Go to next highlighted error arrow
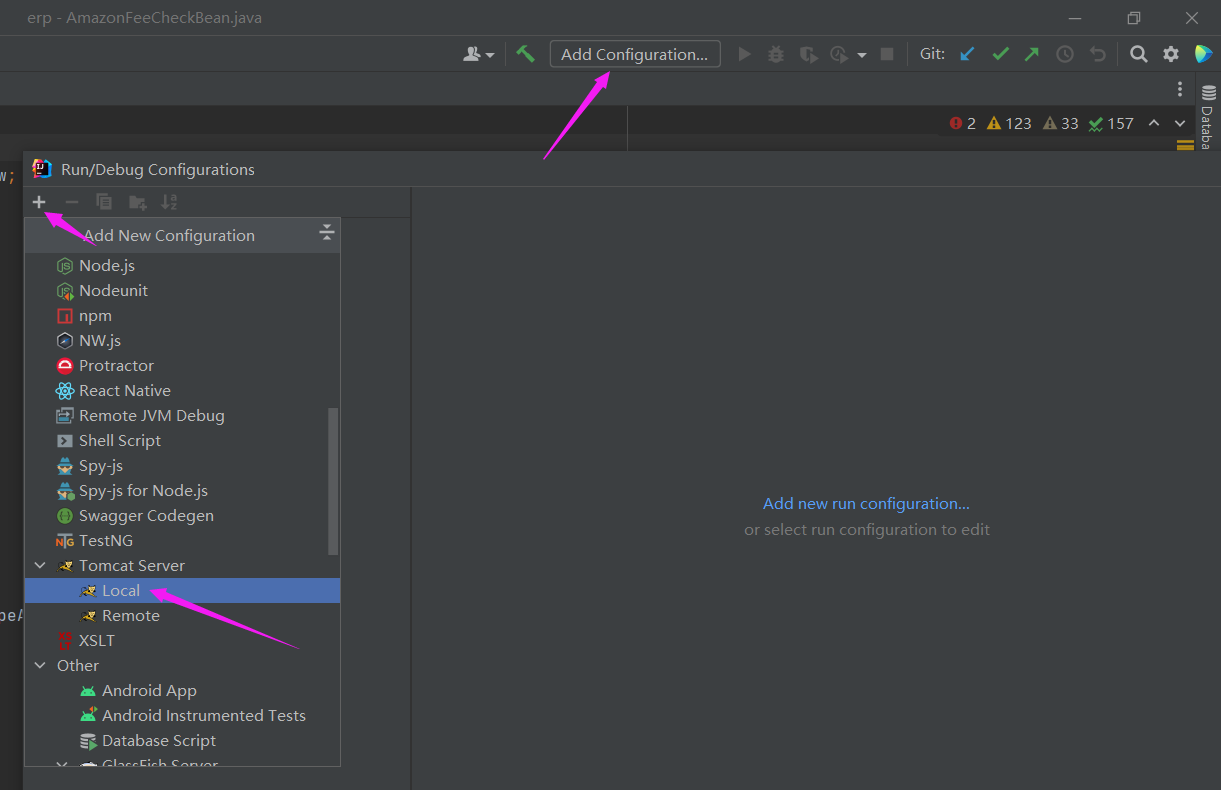This screenshot has height=790, width=1221. [x=1180, y=123]
